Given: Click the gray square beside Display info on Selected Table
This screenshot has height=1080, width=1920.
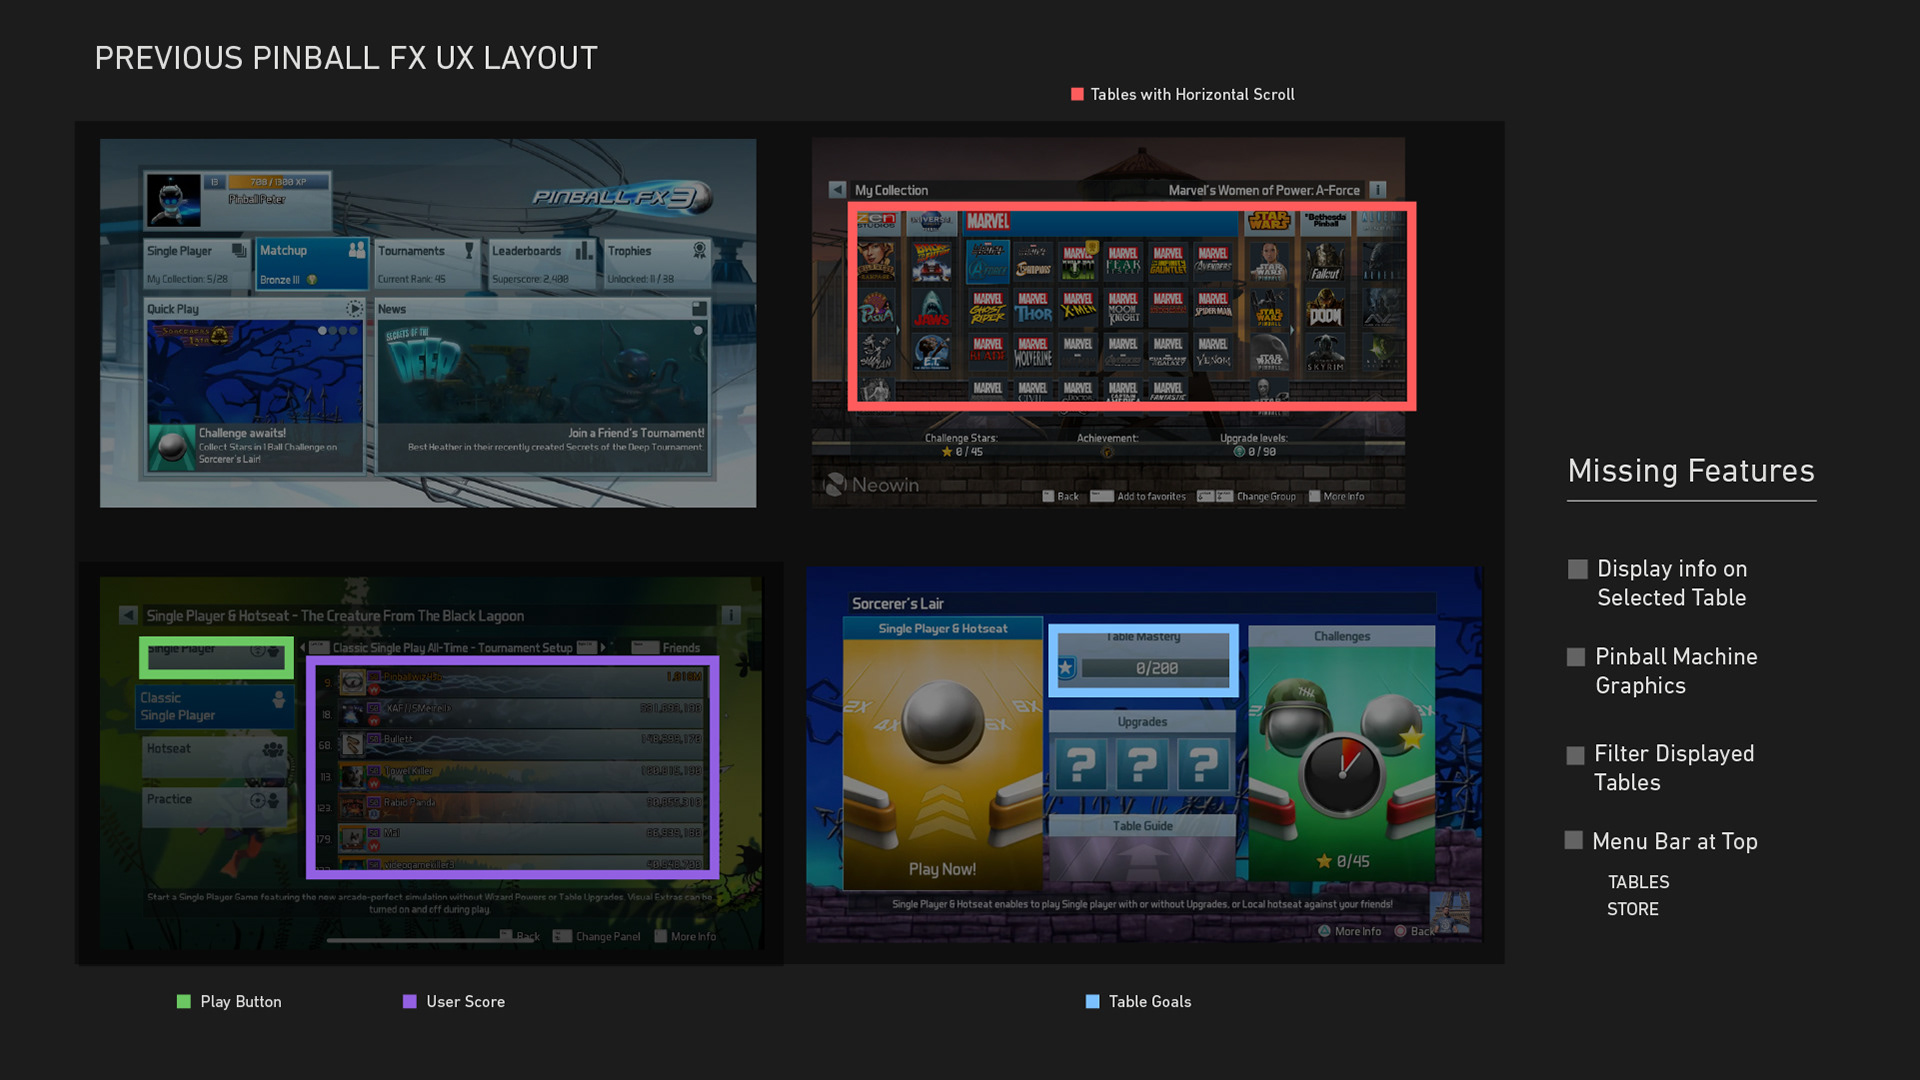Looking at the screenshot, I should [x=1577, y=569].
